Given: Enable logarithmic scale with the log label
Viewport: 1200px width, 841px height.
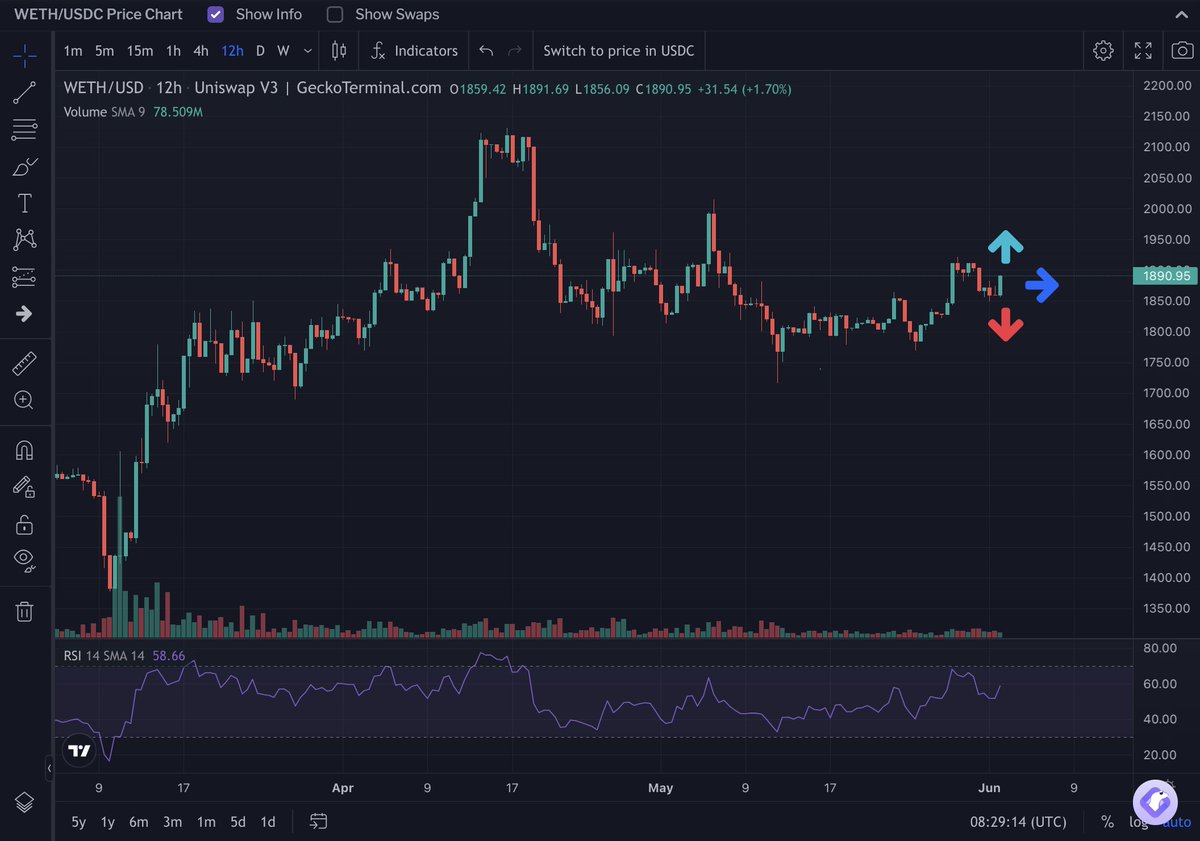Looking at the screenshot, I should pos(1138,821).
